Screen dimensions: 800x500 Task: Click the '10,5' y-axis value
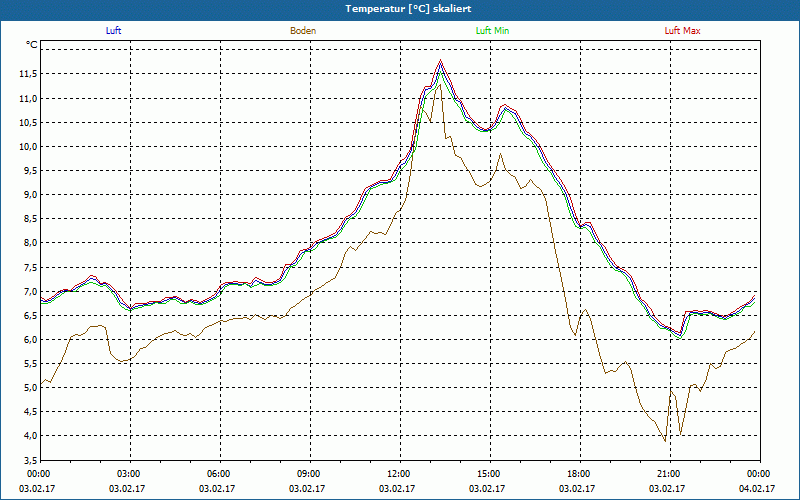coord(28,122)
